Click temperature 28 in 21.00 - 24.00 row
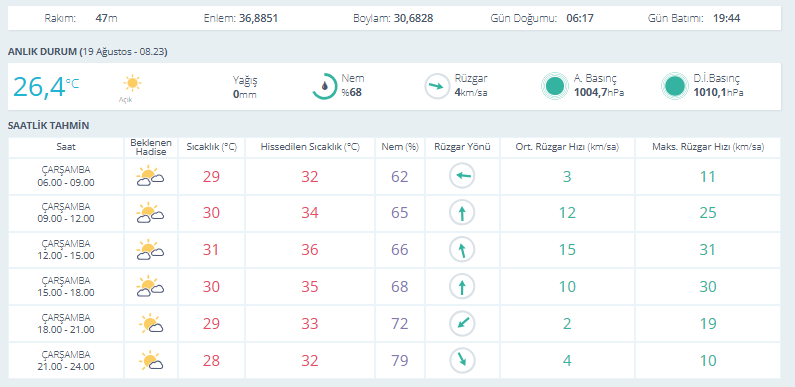The width and height of the screenshot is (795, 387). click(x=211, y=361)
